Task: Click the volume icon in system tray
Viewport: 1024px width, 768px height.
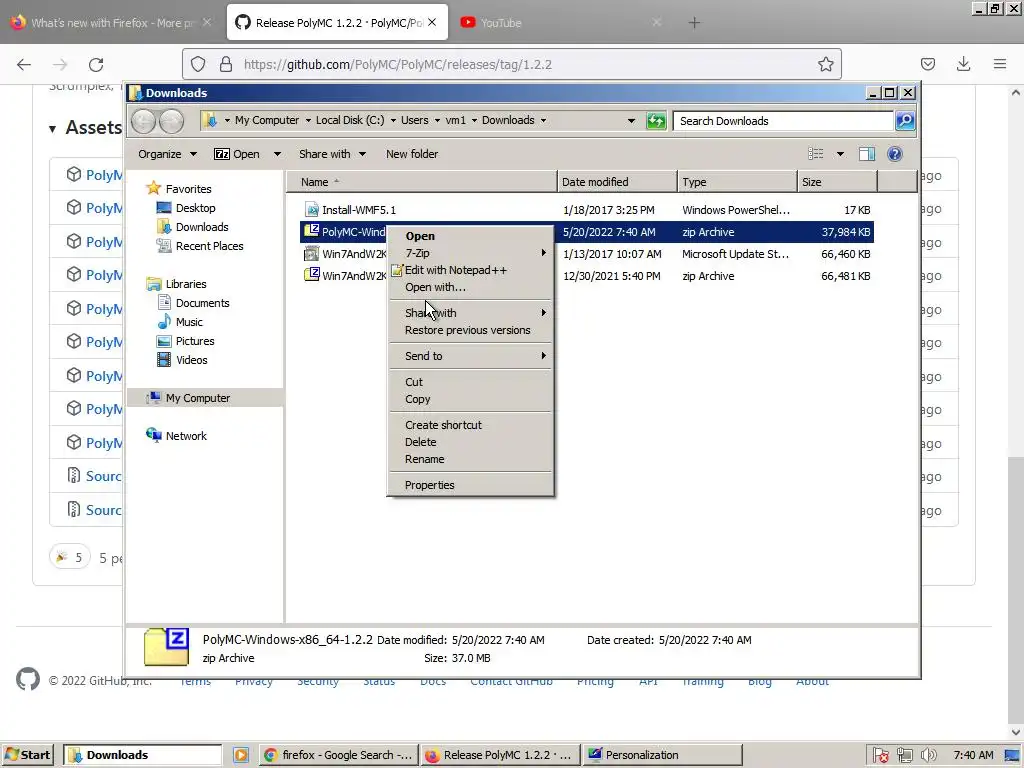Action: pyautogui.click(x=928, y=755)
